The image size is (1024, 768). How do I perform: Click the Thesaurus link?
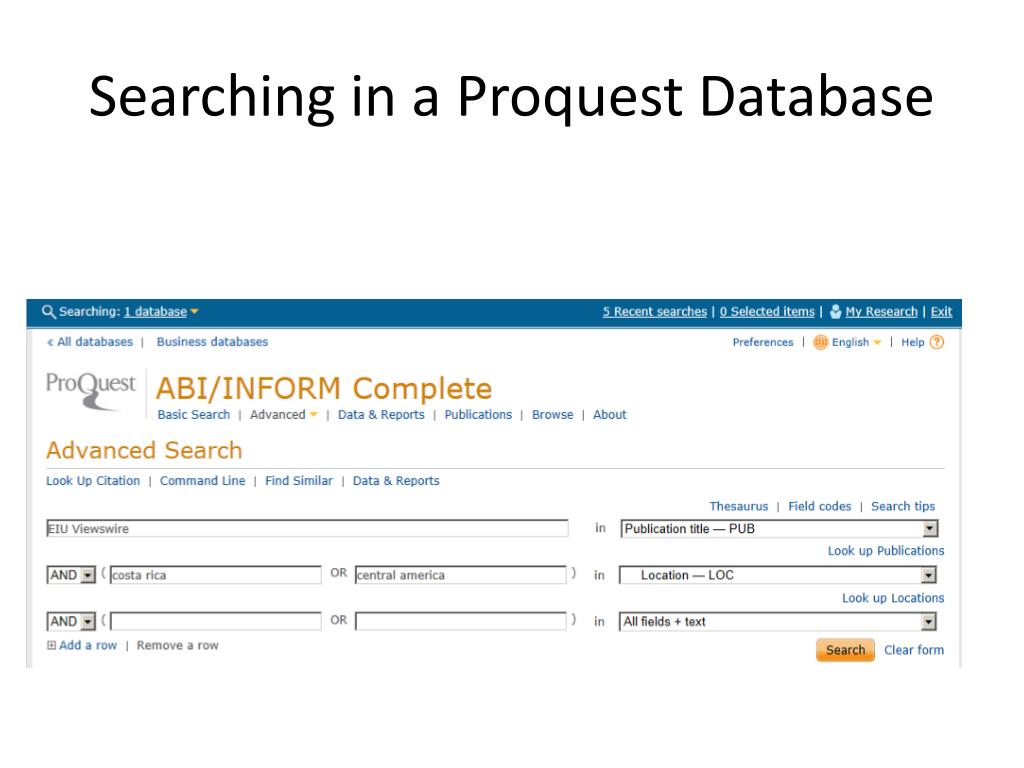click(x=738, y=507)
